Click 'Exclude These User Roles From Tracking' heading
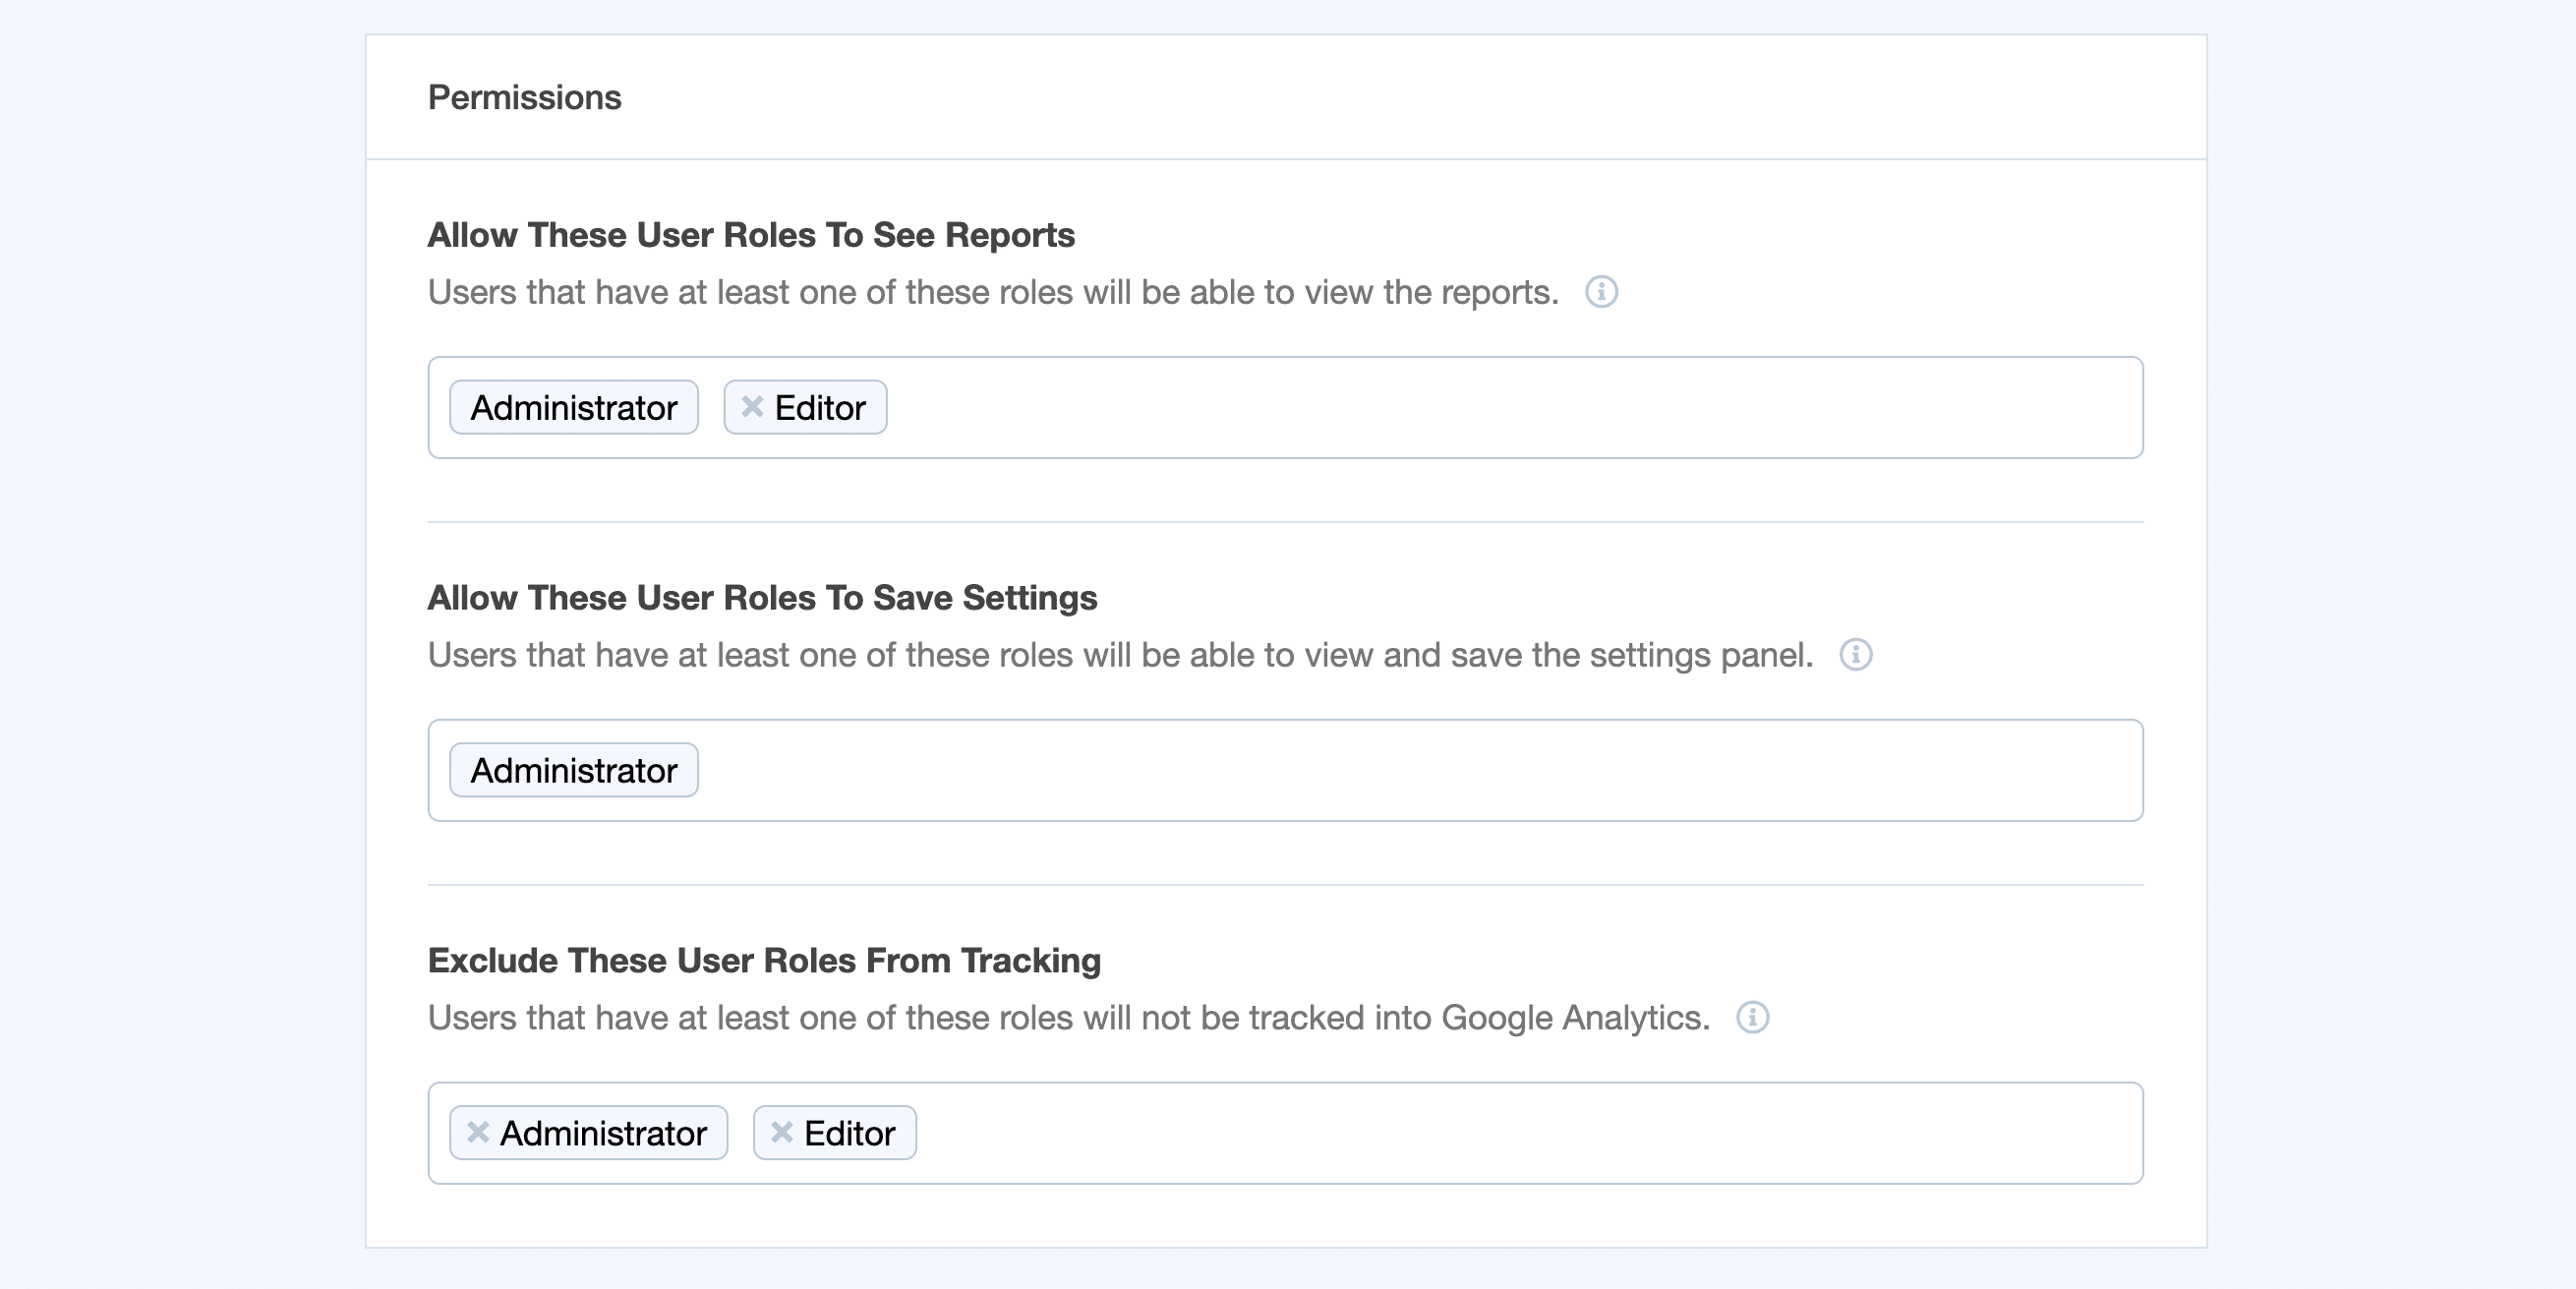Screen dimensions: 2576x1289 pos(764,961)
